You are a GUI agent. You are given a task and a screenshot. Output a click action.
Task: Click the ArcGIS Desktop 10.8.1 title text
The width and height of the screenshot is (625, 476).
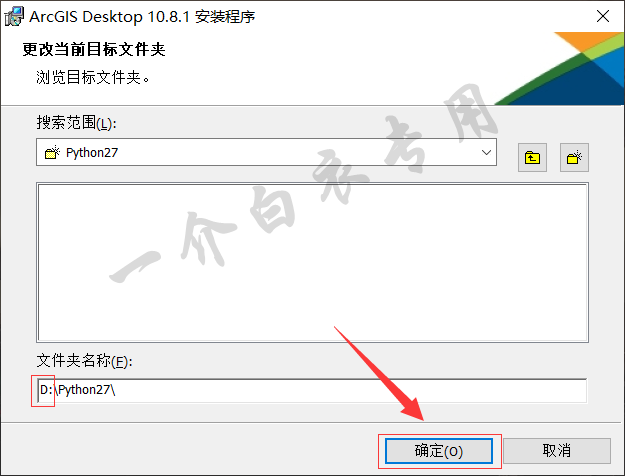pyautogui.click(x=142, y=17)
